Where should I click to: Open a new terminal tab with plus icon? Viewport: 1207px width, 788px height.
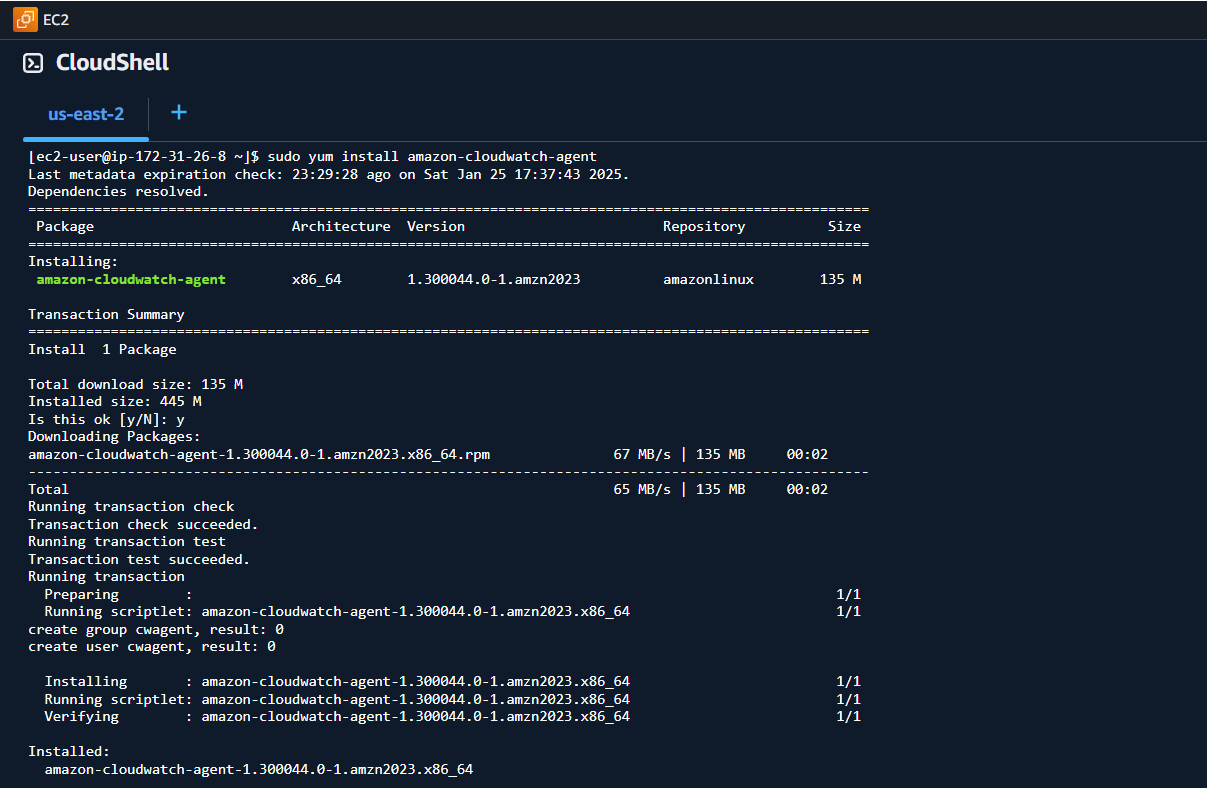(179, 112)
